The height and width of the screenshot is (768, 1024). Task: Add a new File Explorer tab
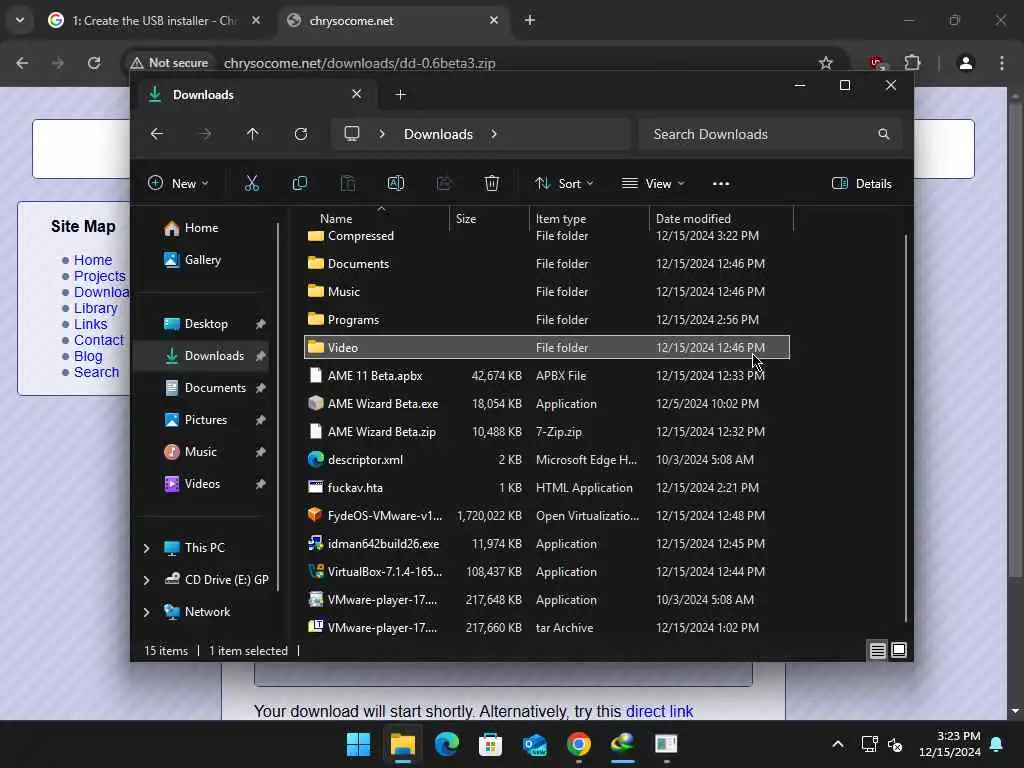pyautogui.click(x=401, y=95)
